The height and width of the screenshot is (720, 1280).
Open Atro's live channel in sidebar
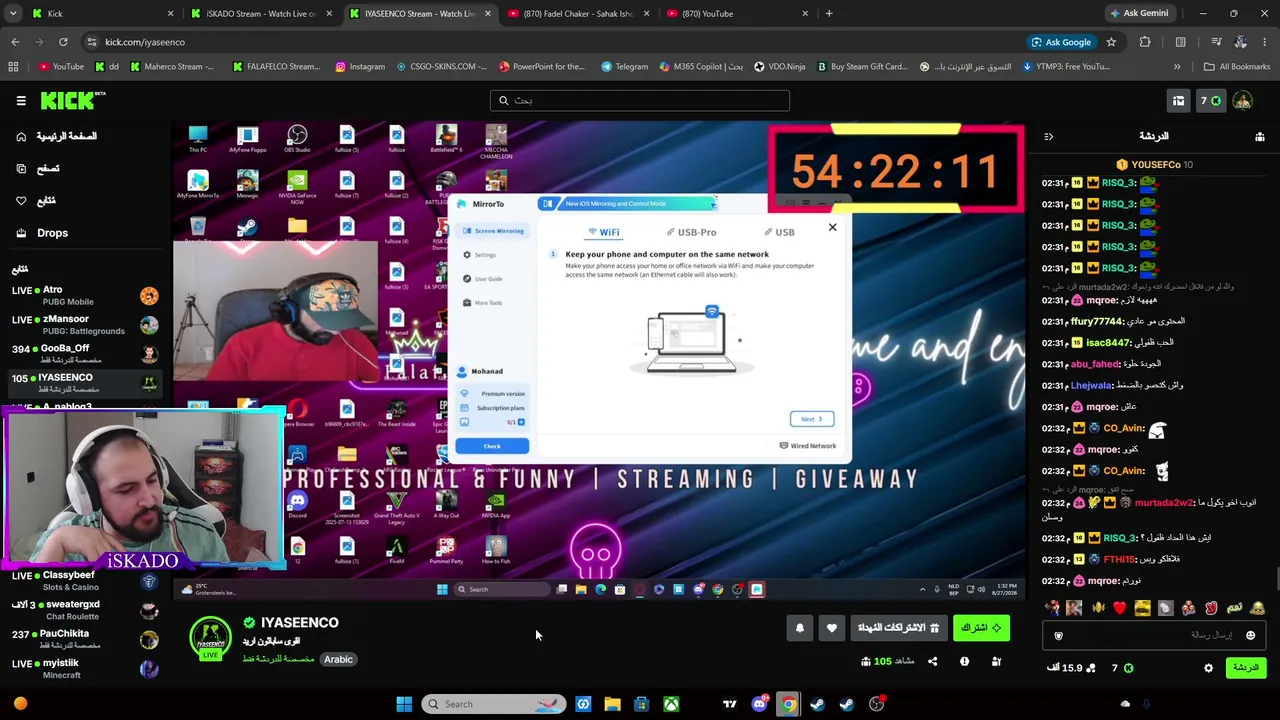pos(85,295)
